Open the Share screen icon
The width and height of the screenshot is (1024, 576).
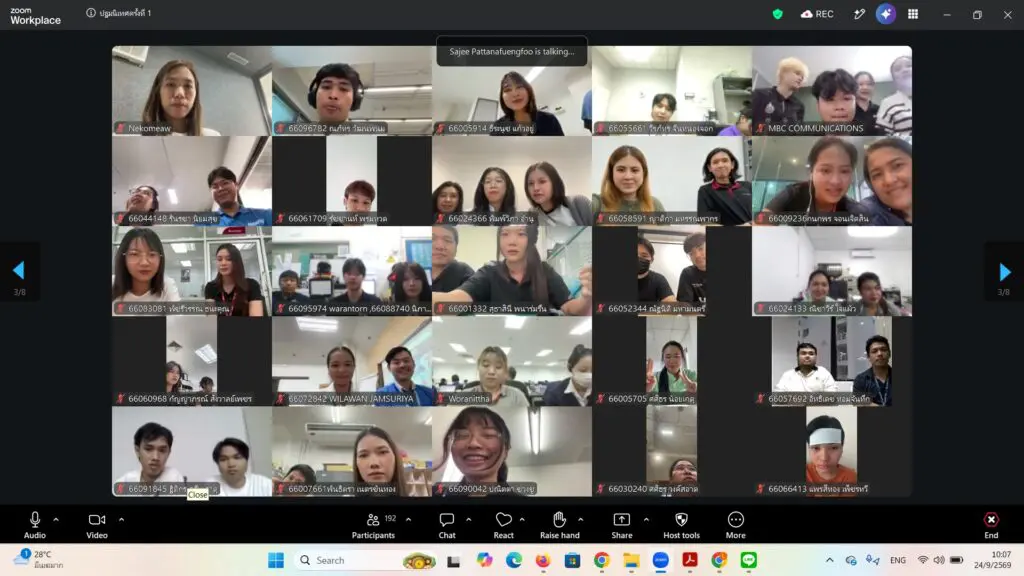coord(622,526)
